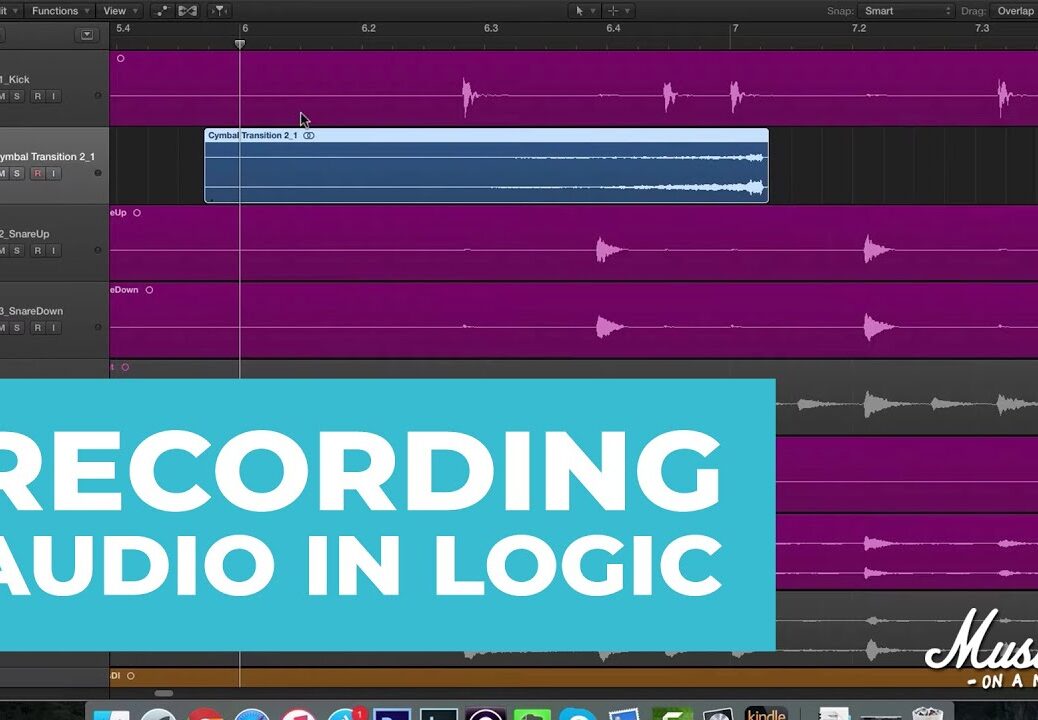The image size is (1038, 720).
Task: Click the 7.2 position in the ruler
Action: click(859, 28)
